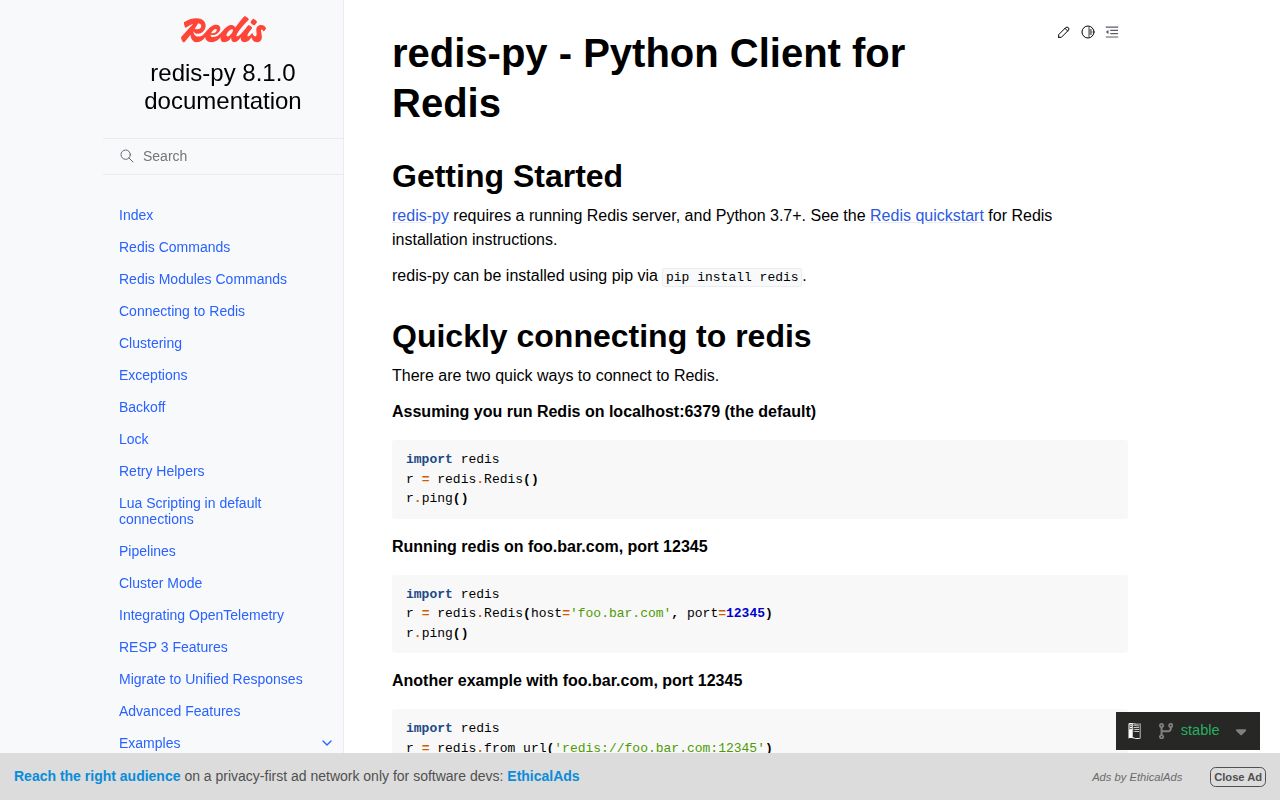Open the Lock documentation link

coord(133,439)
